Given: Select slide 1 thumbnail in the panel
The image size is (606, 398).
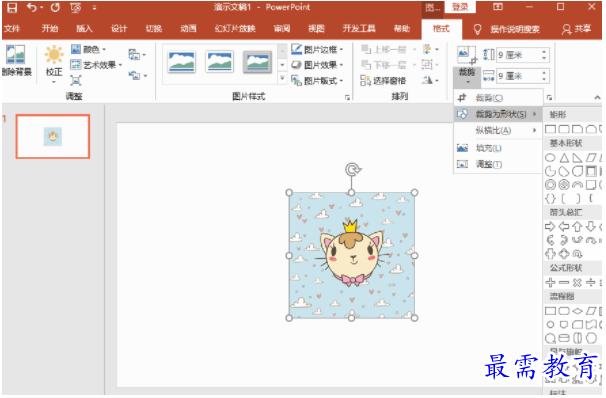Looking at the screenshot, I should 53,136.
